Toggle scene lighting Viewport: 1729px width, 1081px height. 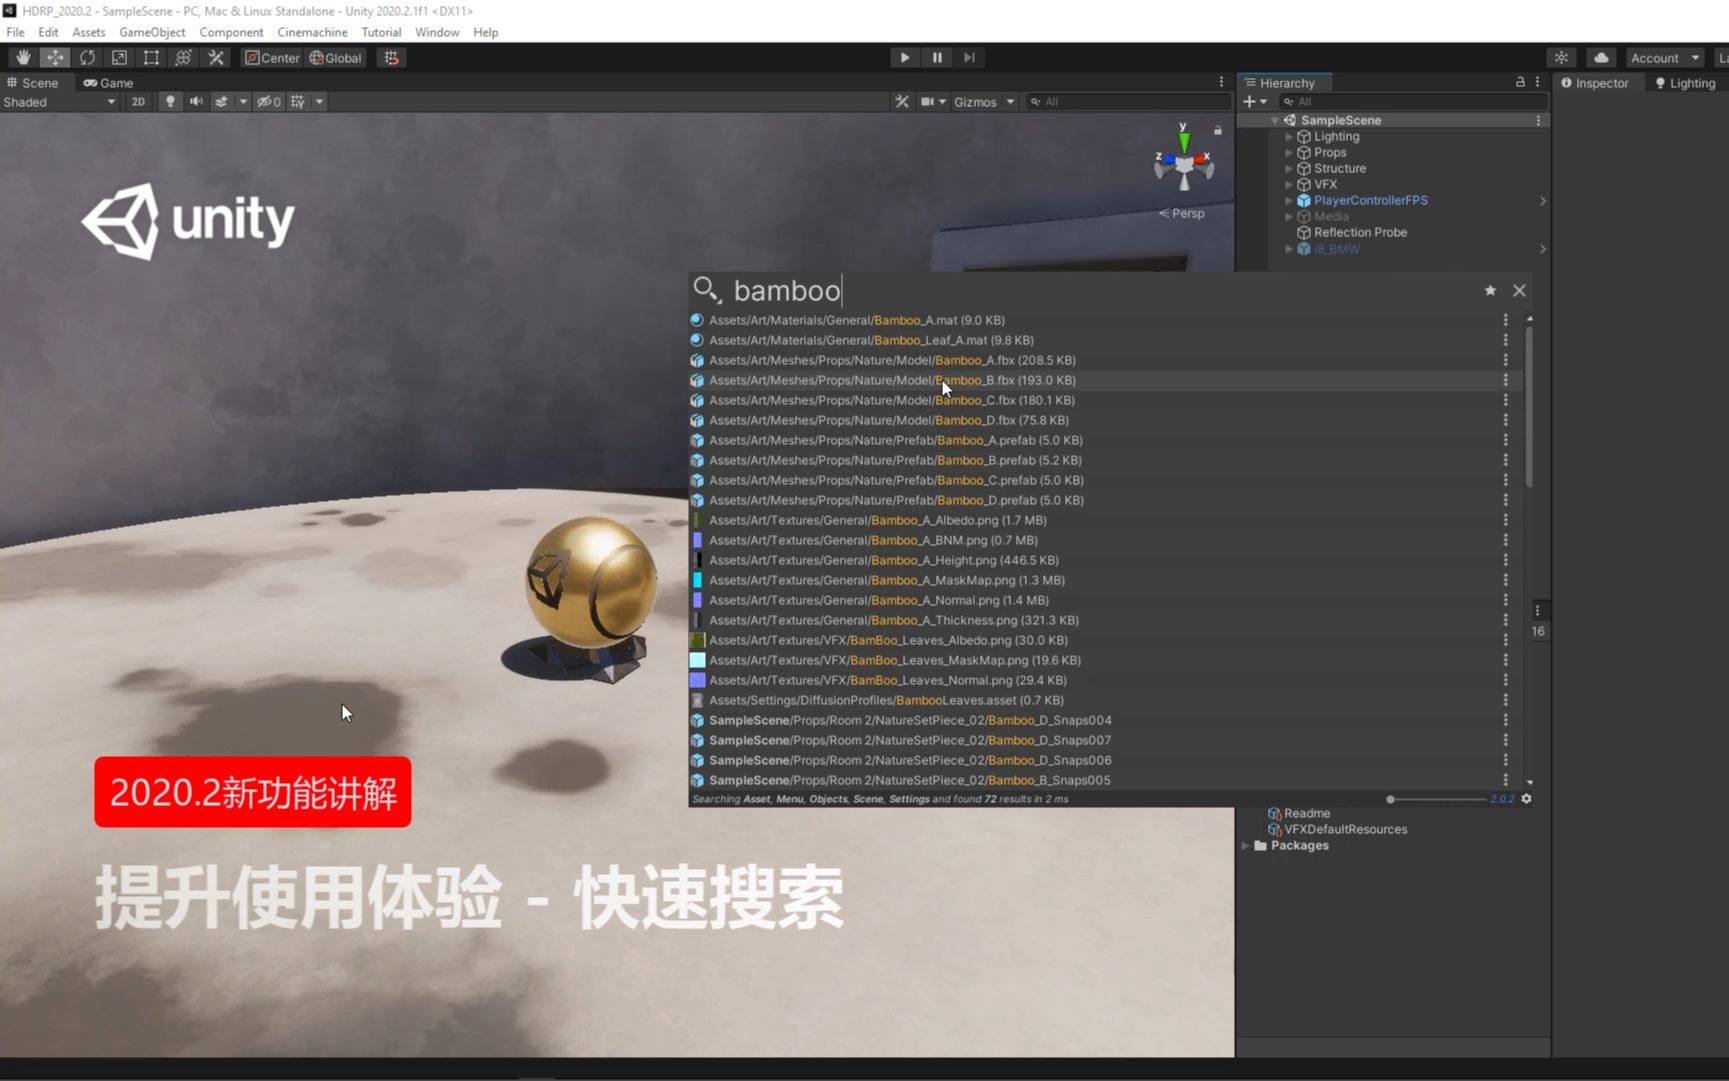tap(170, 102)
